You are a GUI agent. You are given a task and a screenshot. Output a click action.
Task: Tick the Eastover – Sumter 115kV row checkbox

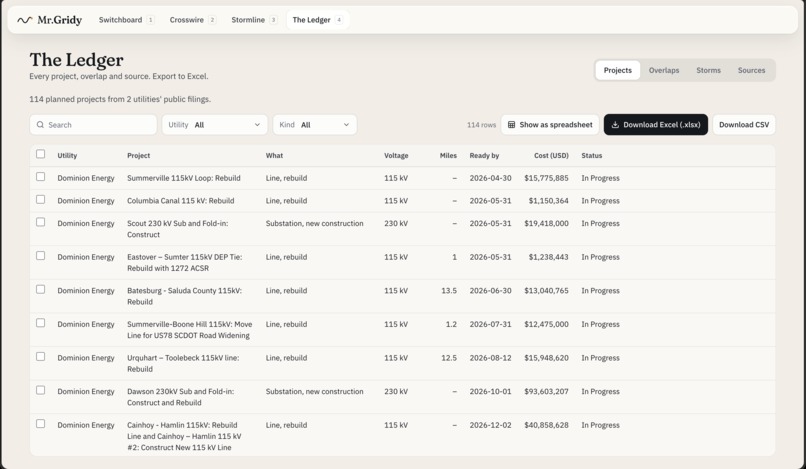point(41,256)
